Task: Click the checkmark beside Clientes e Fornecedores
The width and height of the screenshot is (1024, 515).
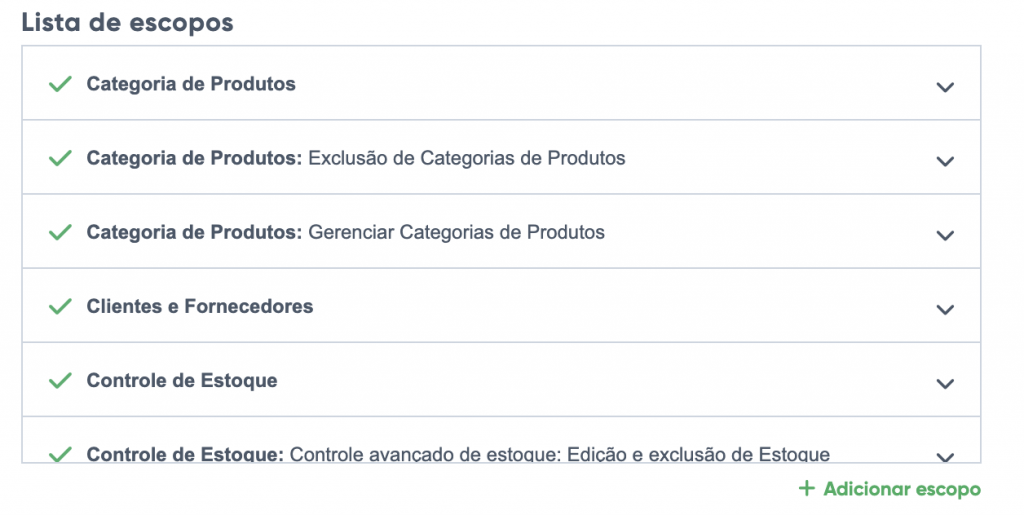Action: [x=60, y=307]
